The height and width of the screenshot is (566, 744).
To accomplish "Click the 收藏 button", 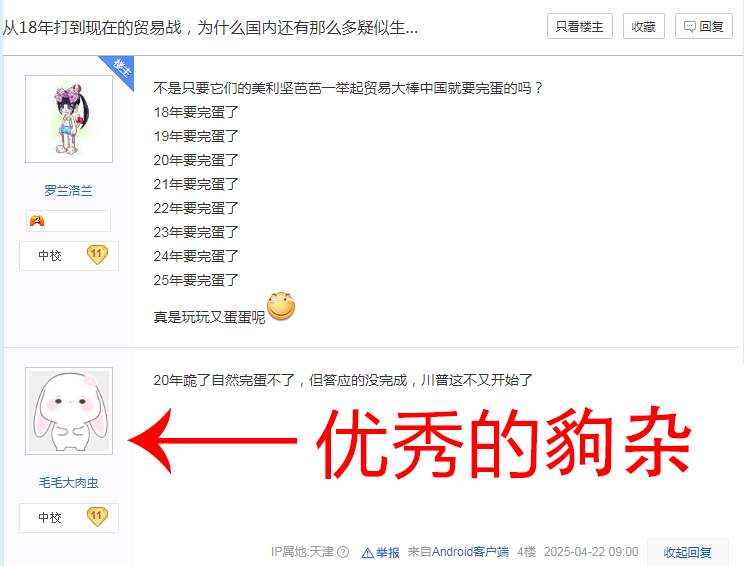I will pyautogui.click(x=643, y=26).
